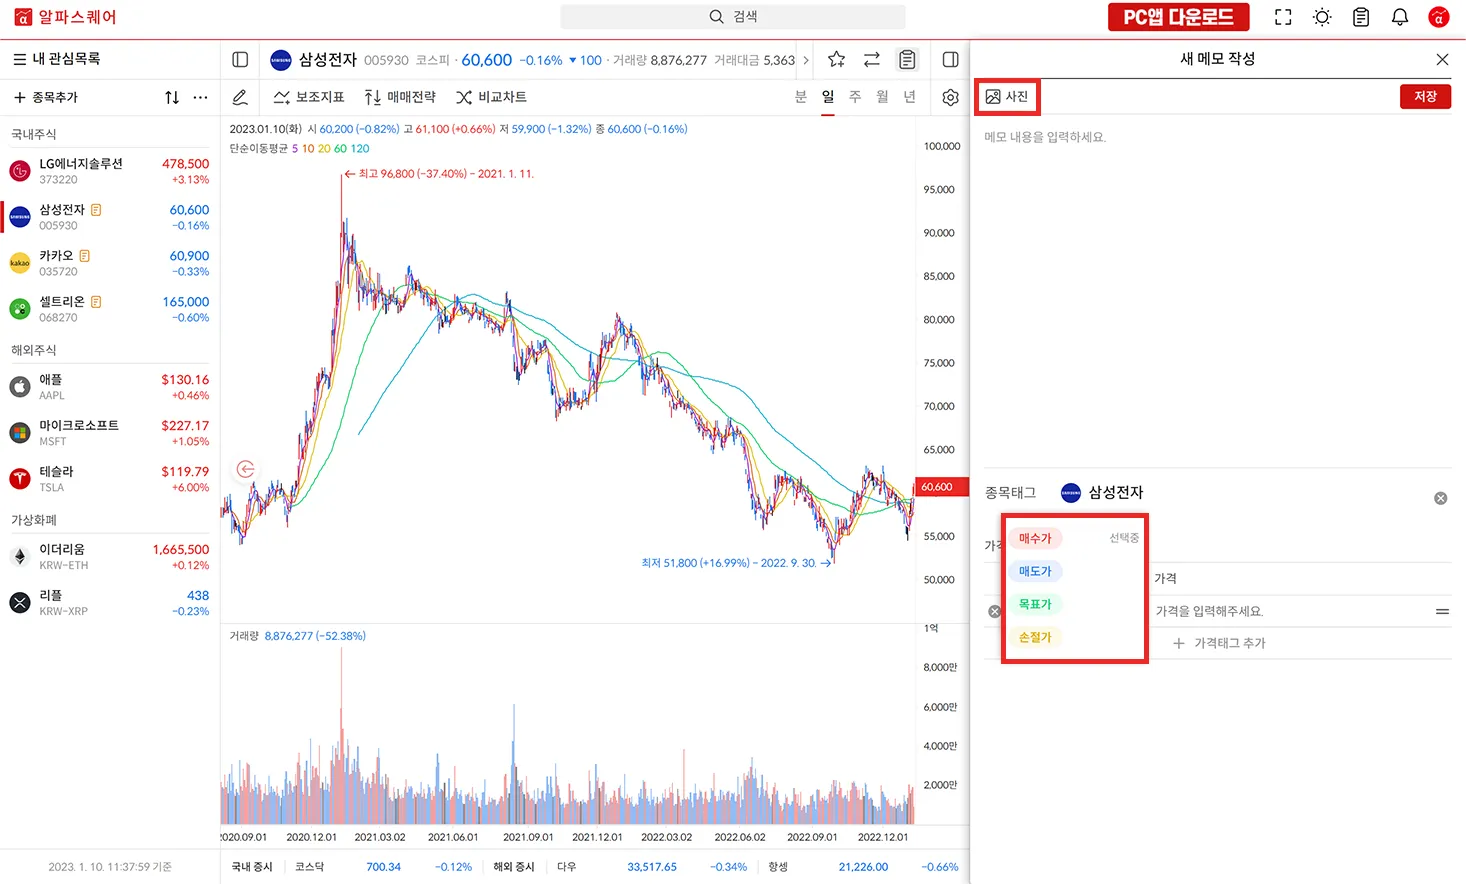
Task: Open the memo icon next to 셀트리온
Action: click(x=96, y=302)
